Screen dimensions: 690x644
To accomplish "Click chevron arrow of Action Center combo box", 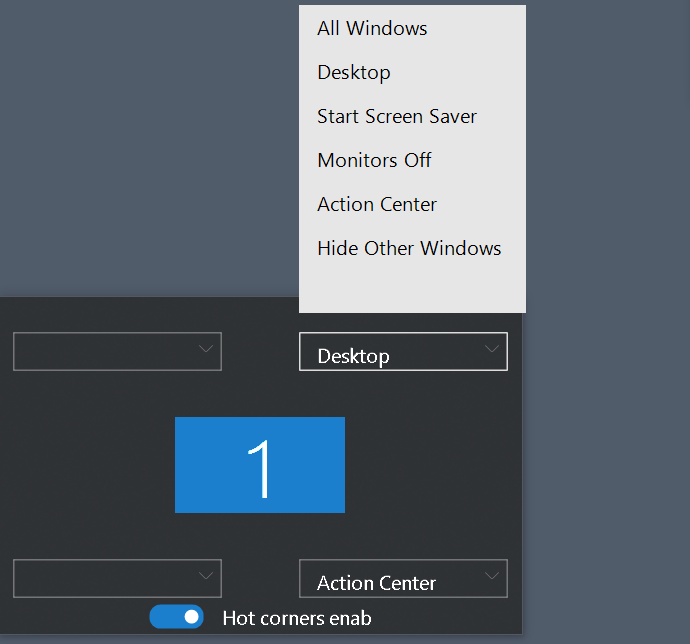I will (492, 576).
